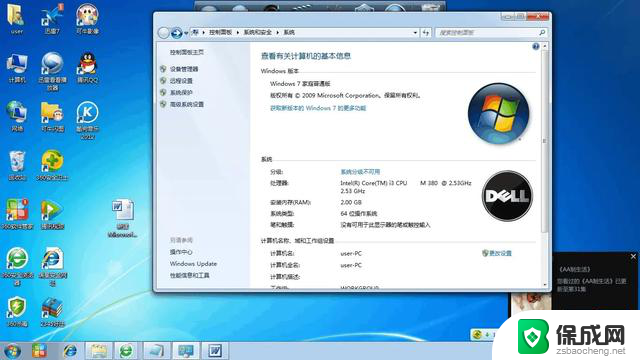Image resolution: width=640 pixels, height=360 pixels.
Task: Click the back navigation arrow button
Action: click(164, 33)
